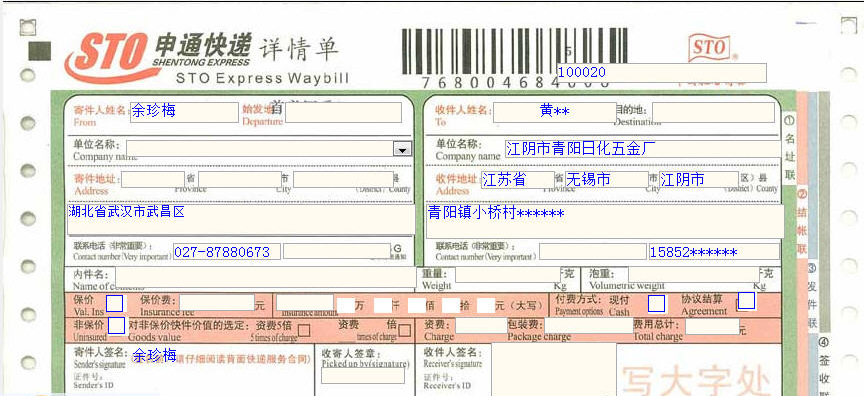Click sender name field containing 余珍梅
This screenshot has height=396, width=864.
(x=185, y=112)
